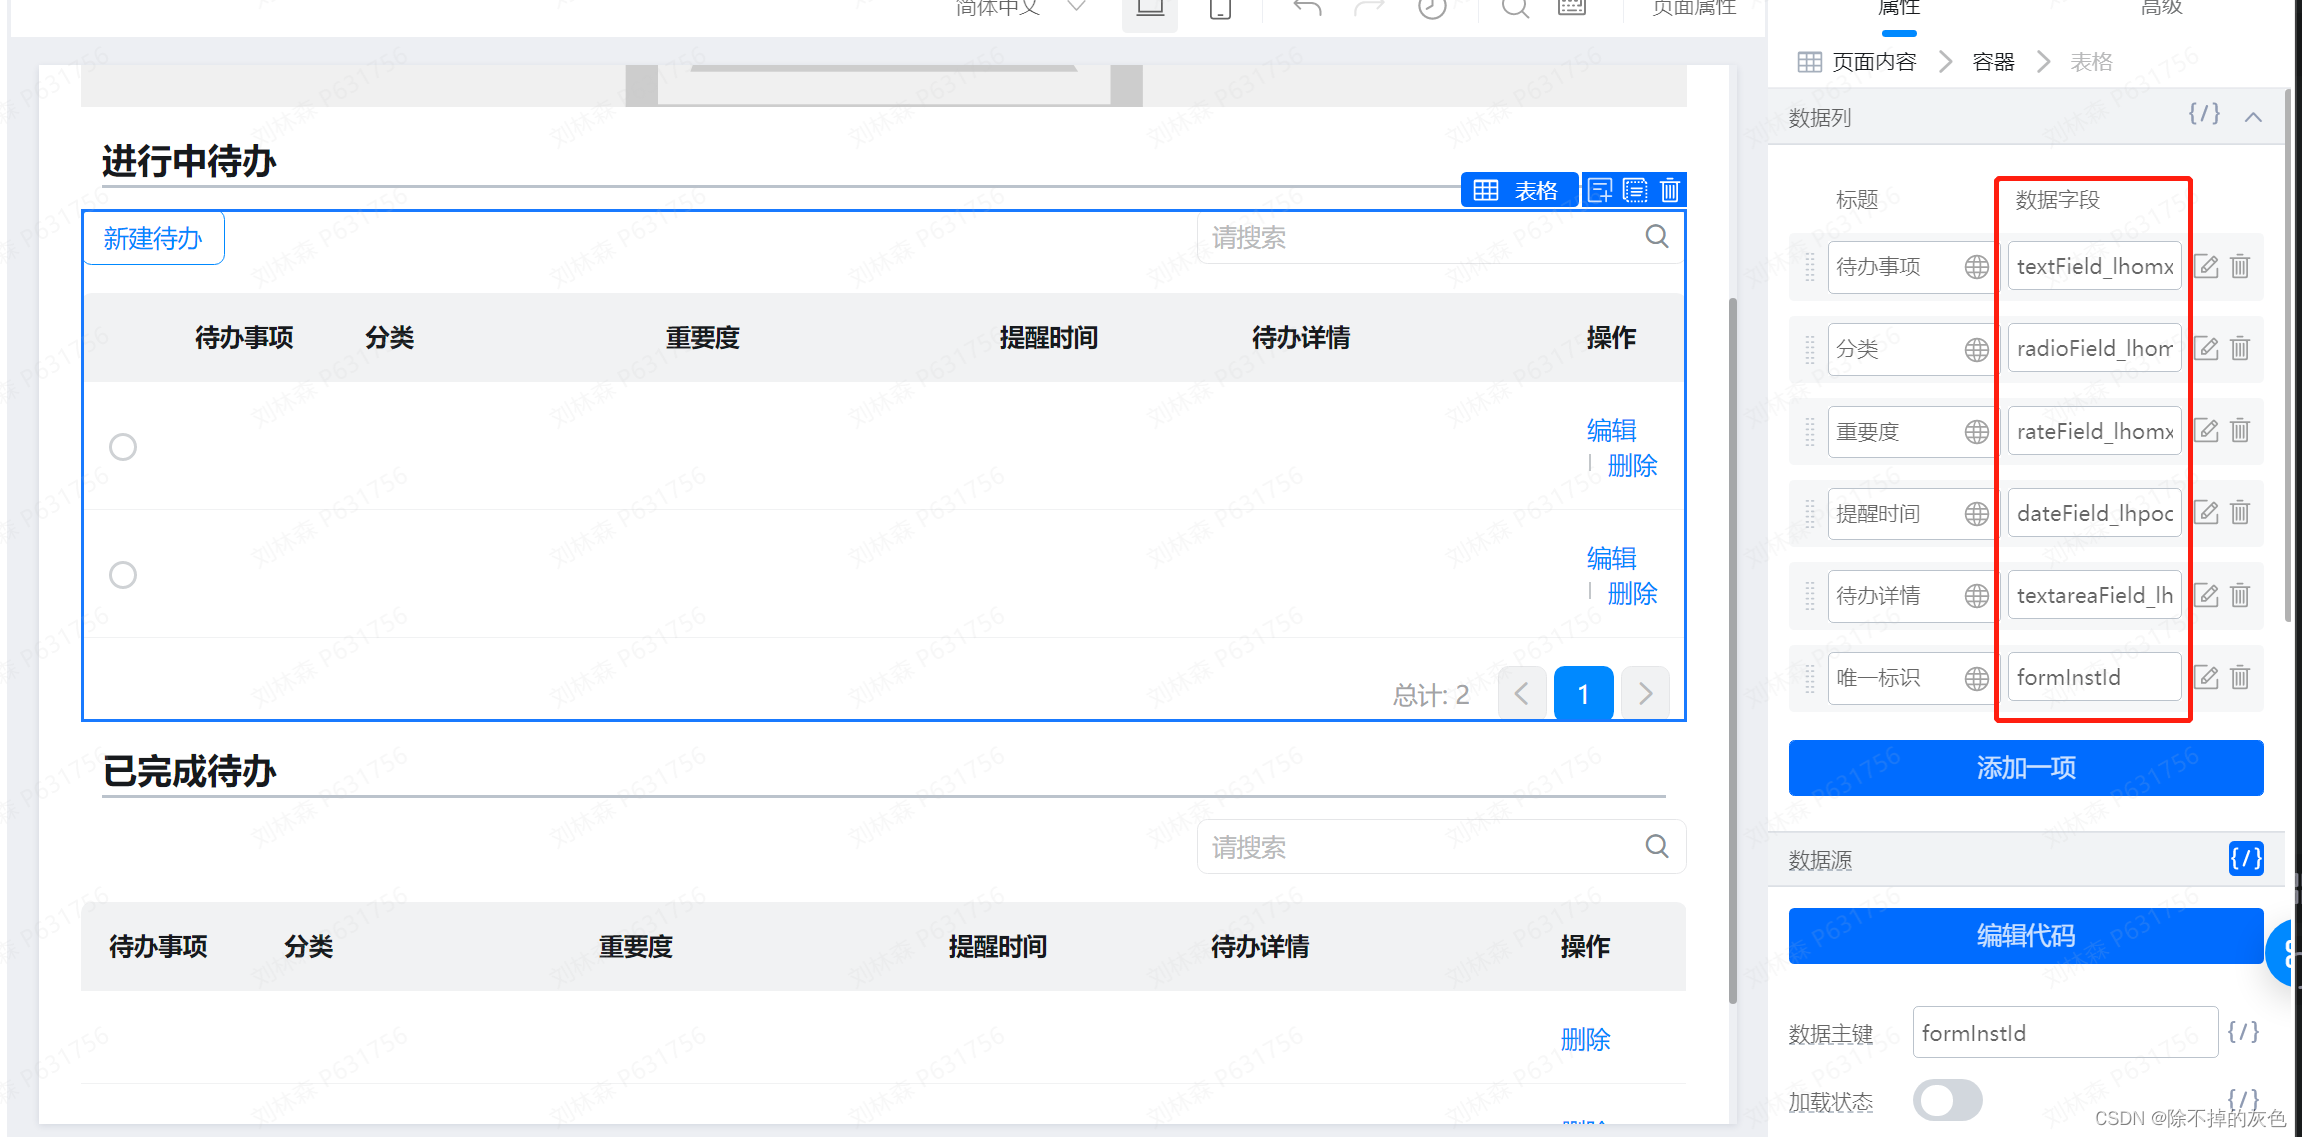Collapse the 数据列 section chevron
The image size is (2302, 1137).
(2253, 117)
